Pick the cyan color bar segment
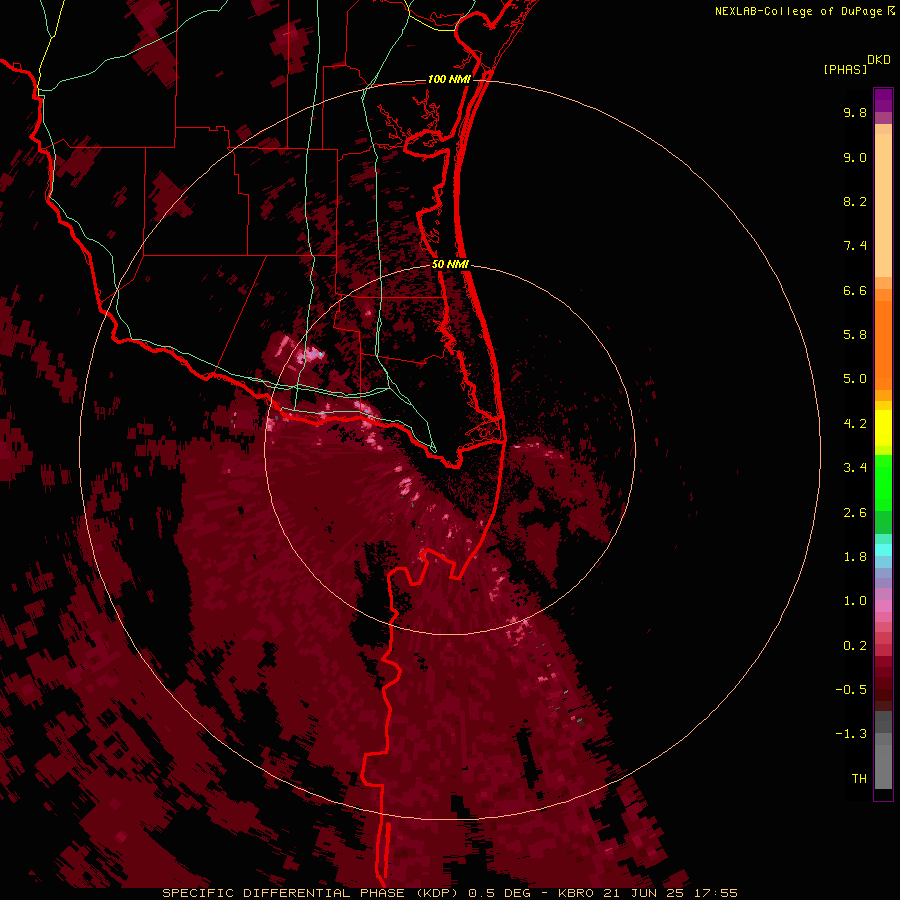 883,550
